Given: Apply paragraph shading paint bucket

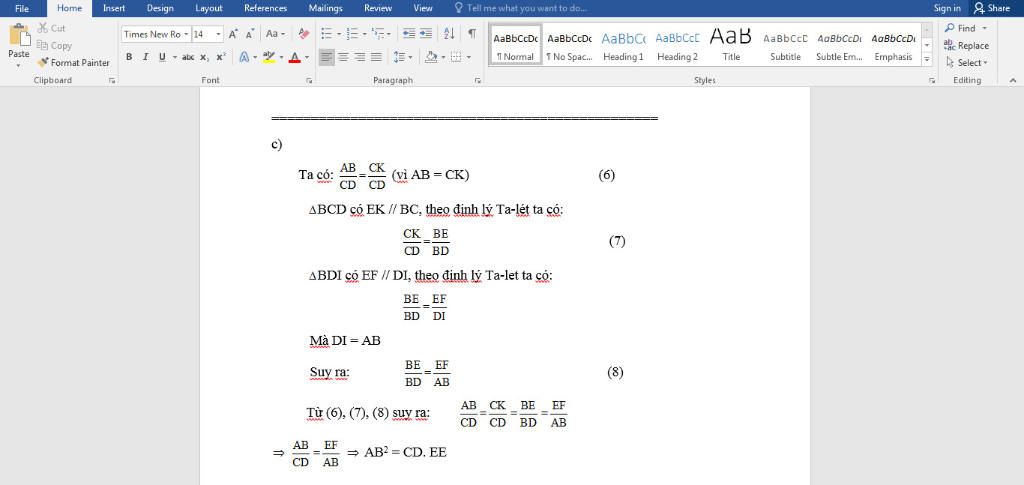Looking at the screenshot, I should pos(431,57).
